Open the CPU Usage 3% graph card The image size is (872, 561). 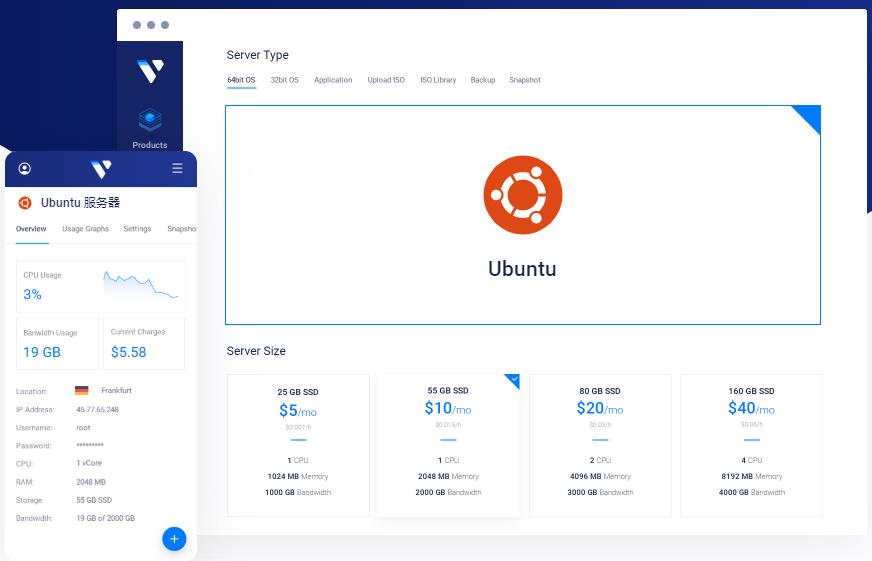coord(101,286)
